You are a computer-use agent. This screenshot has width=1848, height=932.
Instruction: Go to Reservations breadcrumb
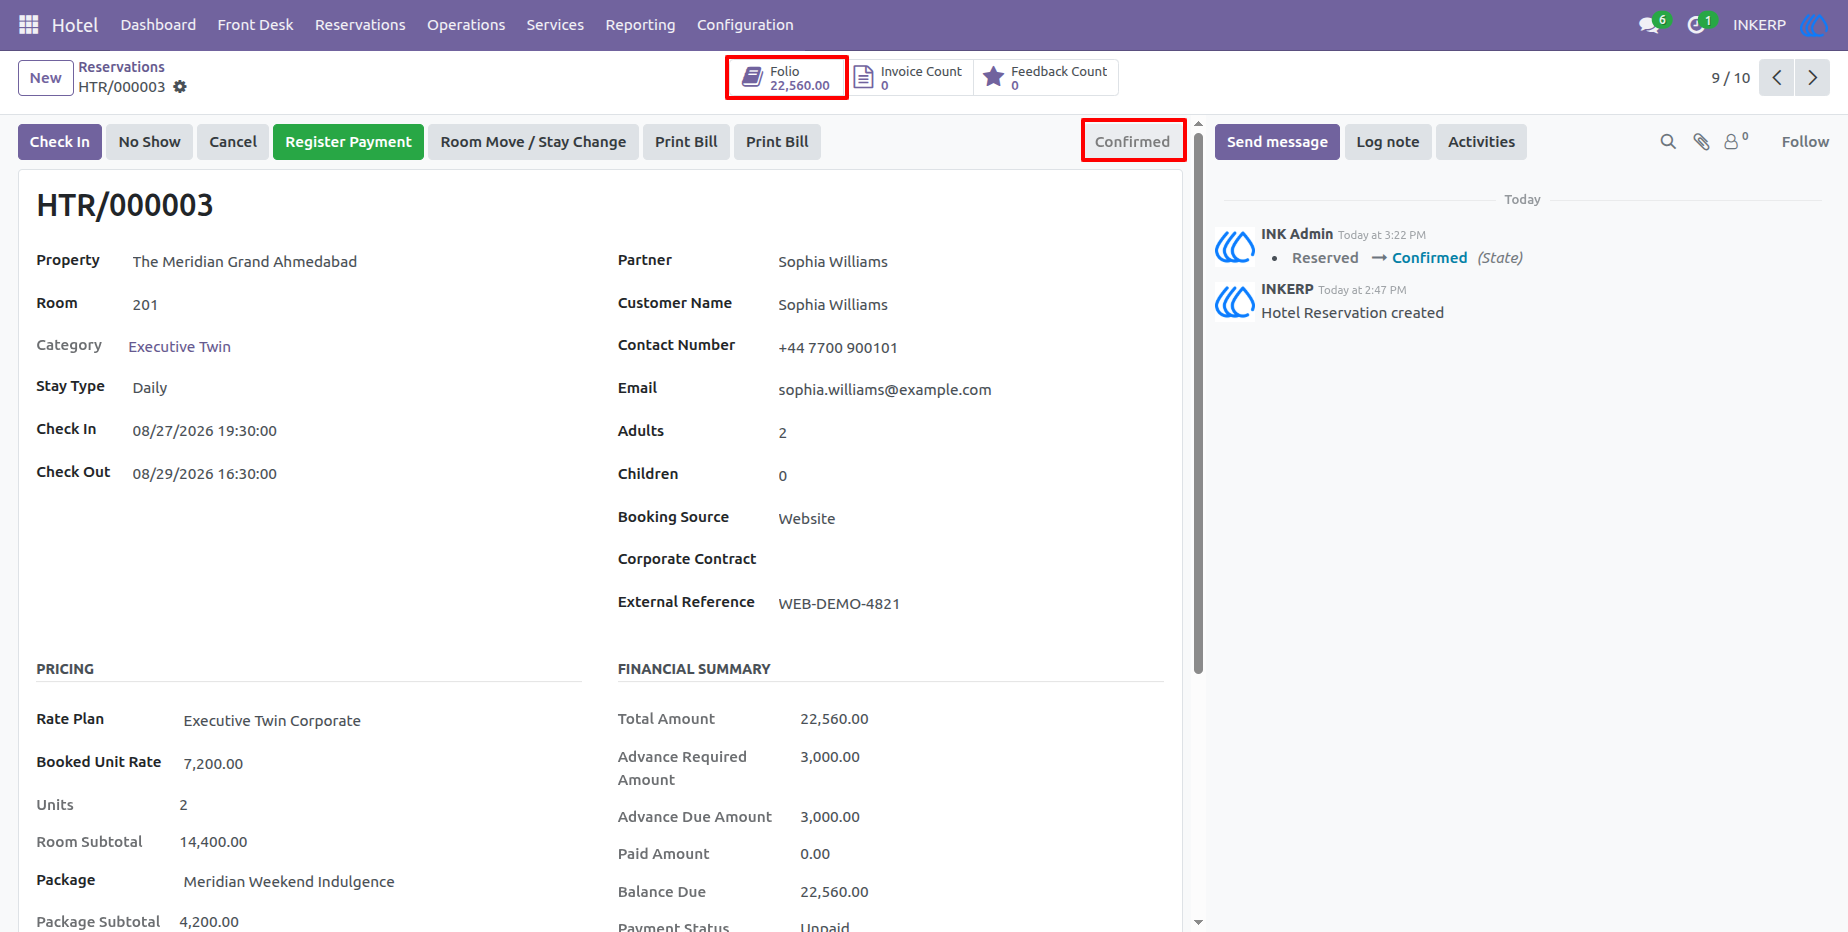122,67
